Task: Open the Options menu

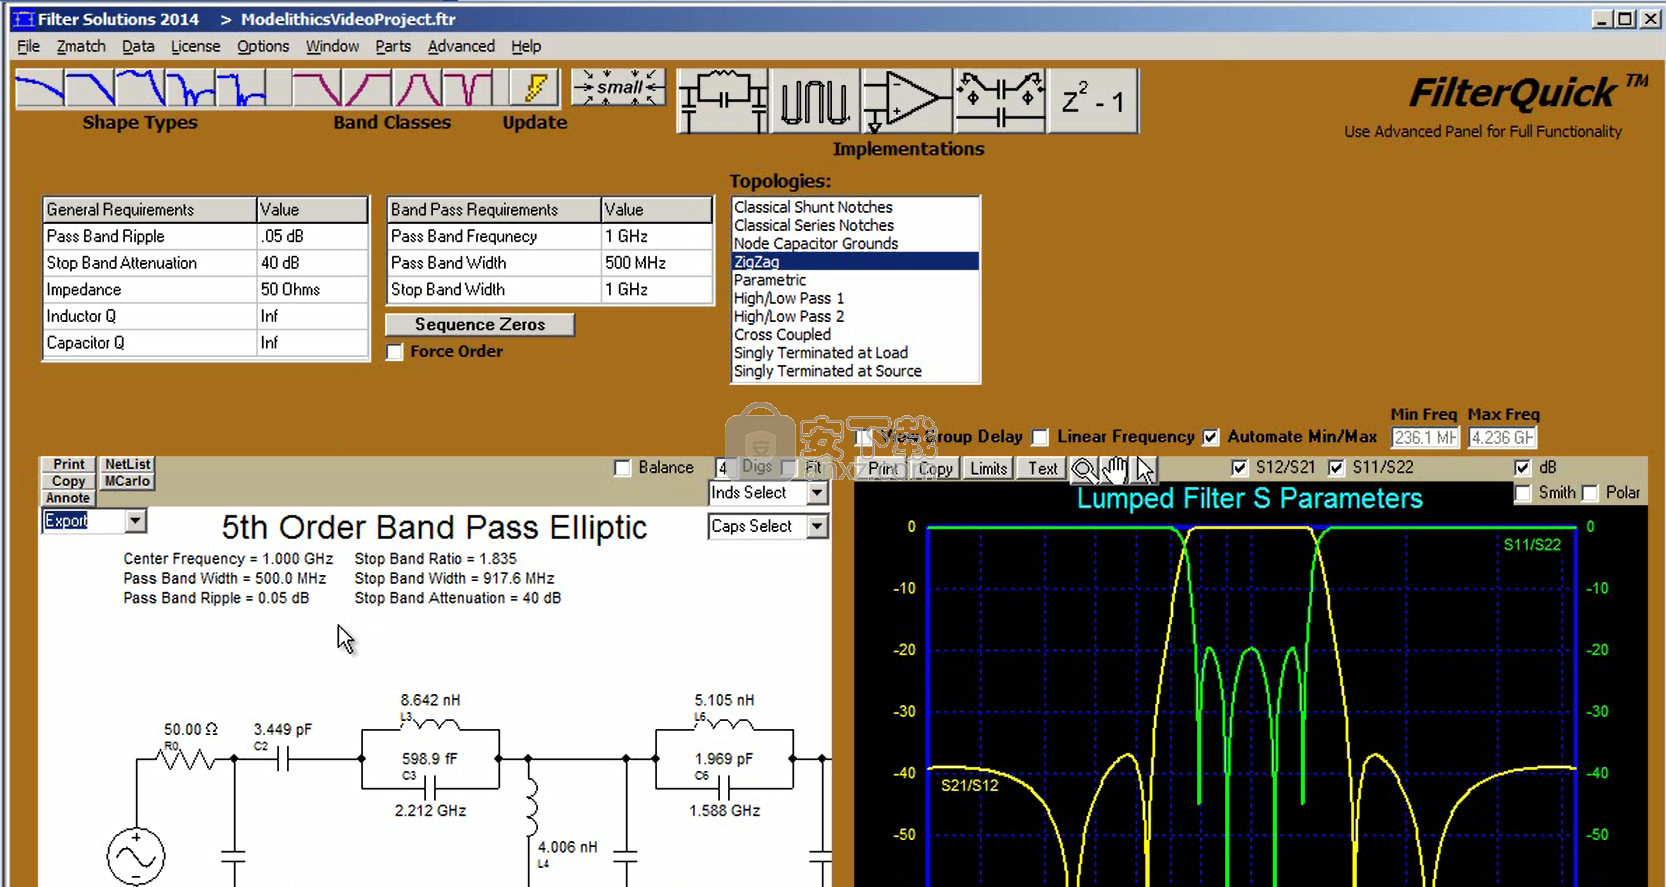Action: [263, 46]
